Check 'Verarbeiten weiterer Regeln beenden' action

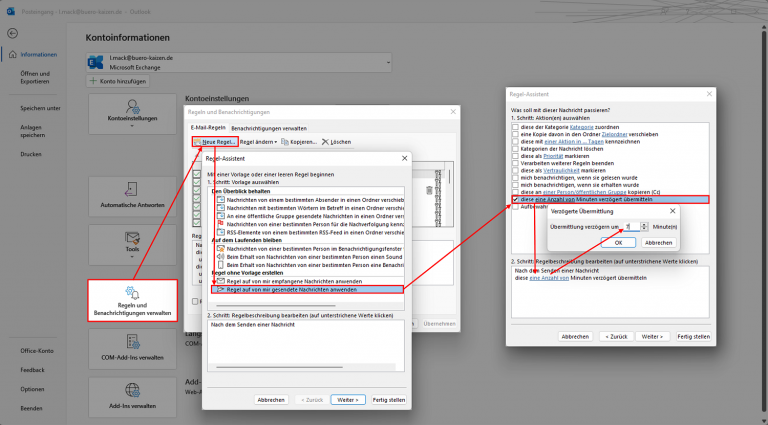514,163
